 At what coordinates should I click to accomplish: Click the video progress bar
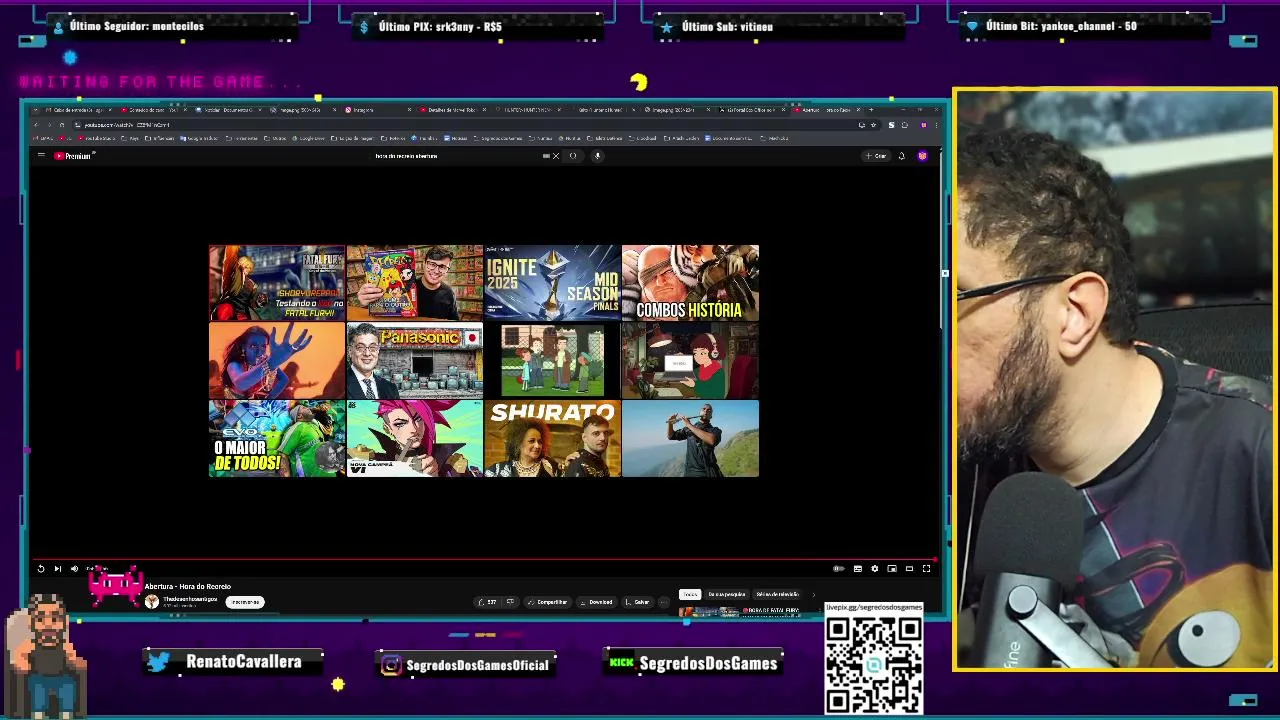(483, 560)
